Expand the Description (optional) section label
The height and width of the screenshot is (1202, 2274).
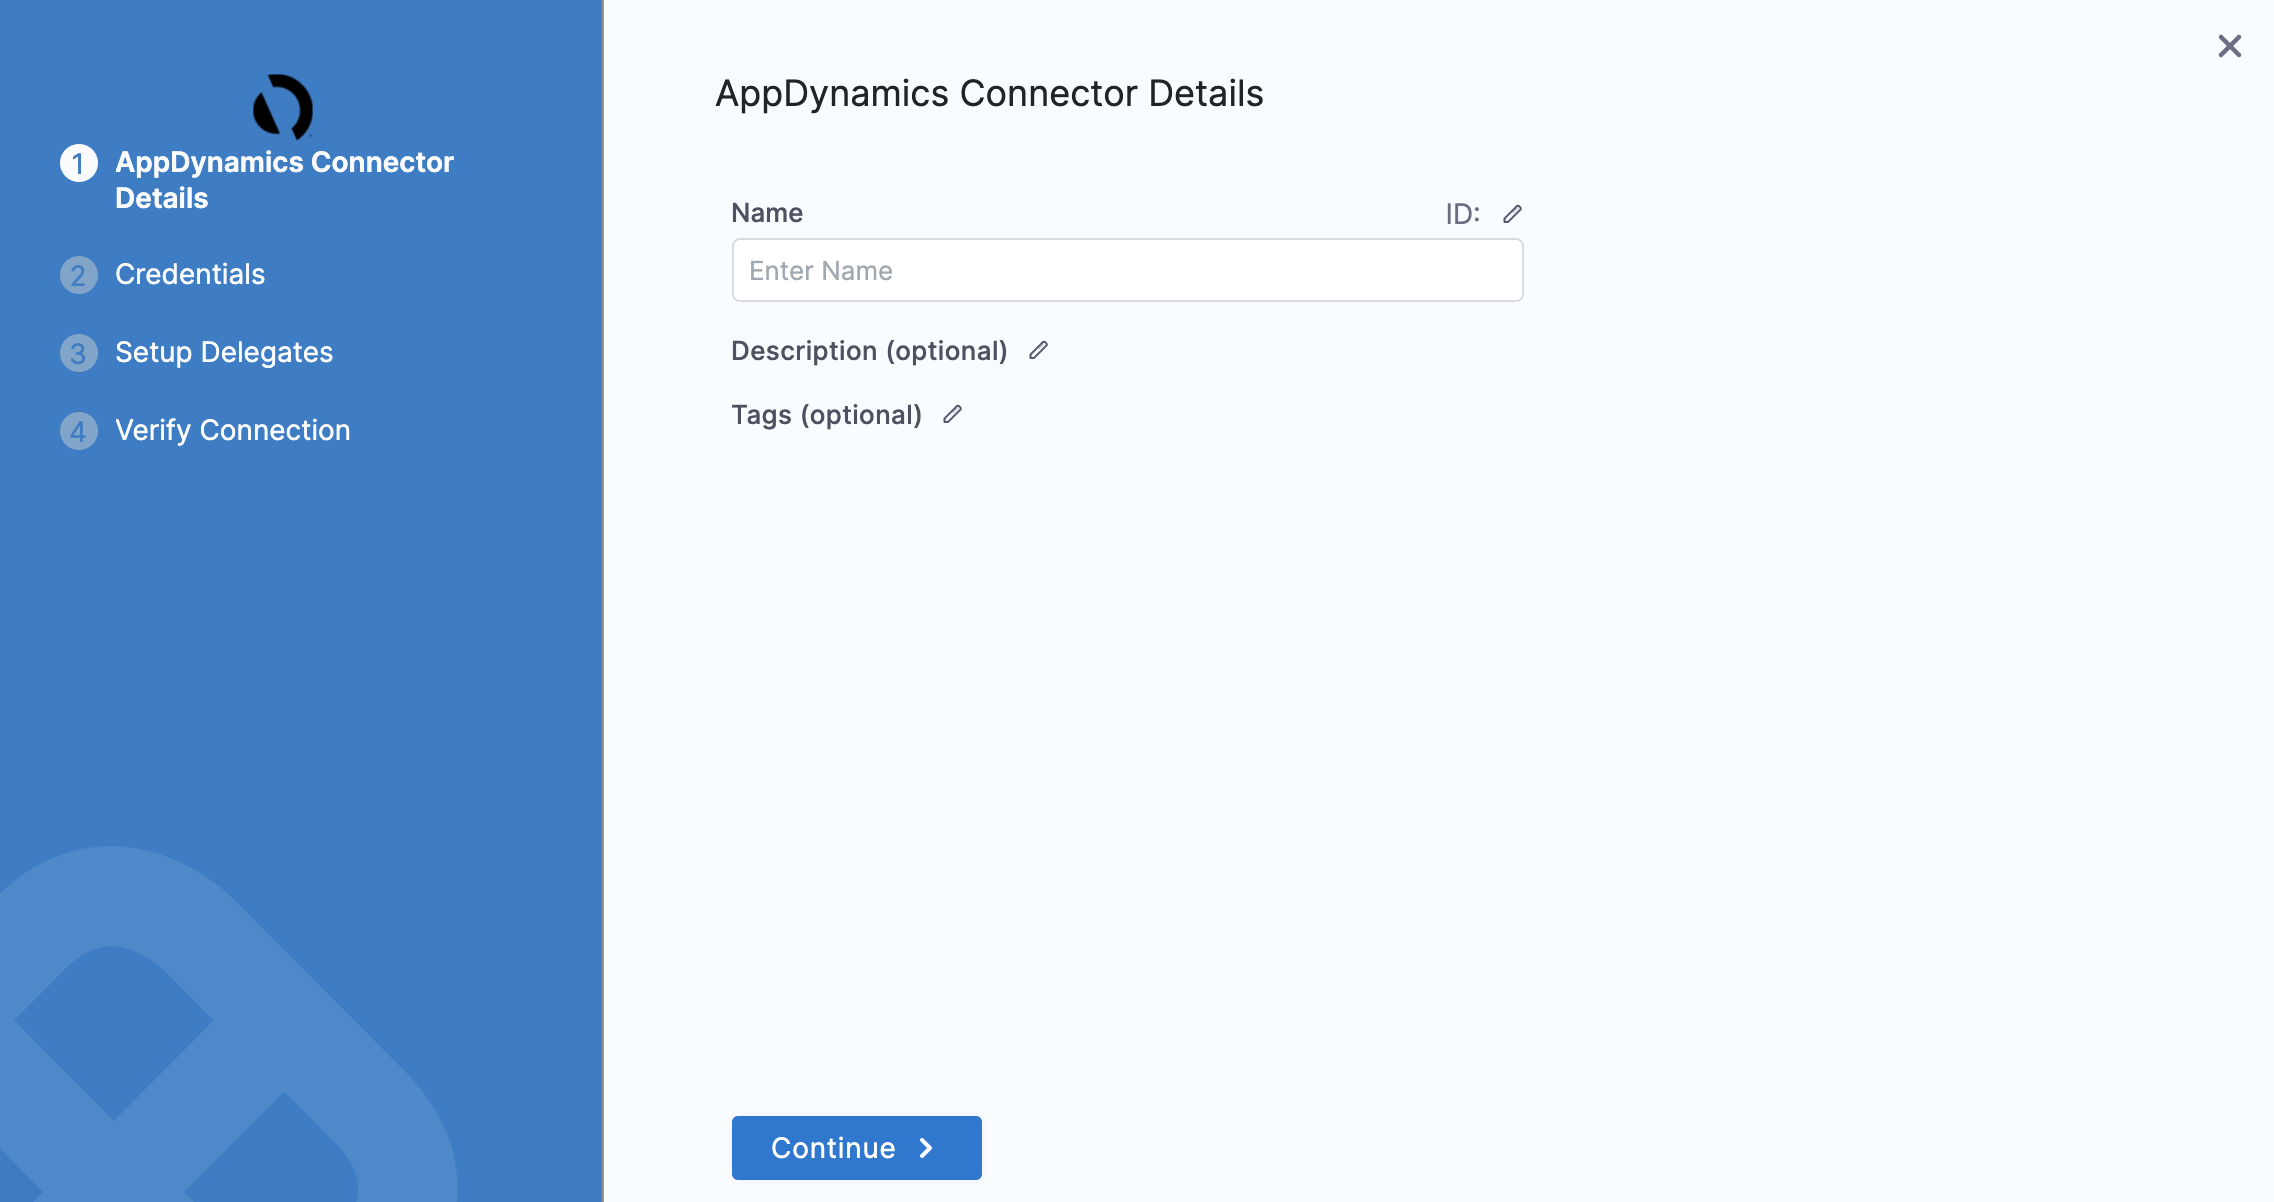coord(869,351)
